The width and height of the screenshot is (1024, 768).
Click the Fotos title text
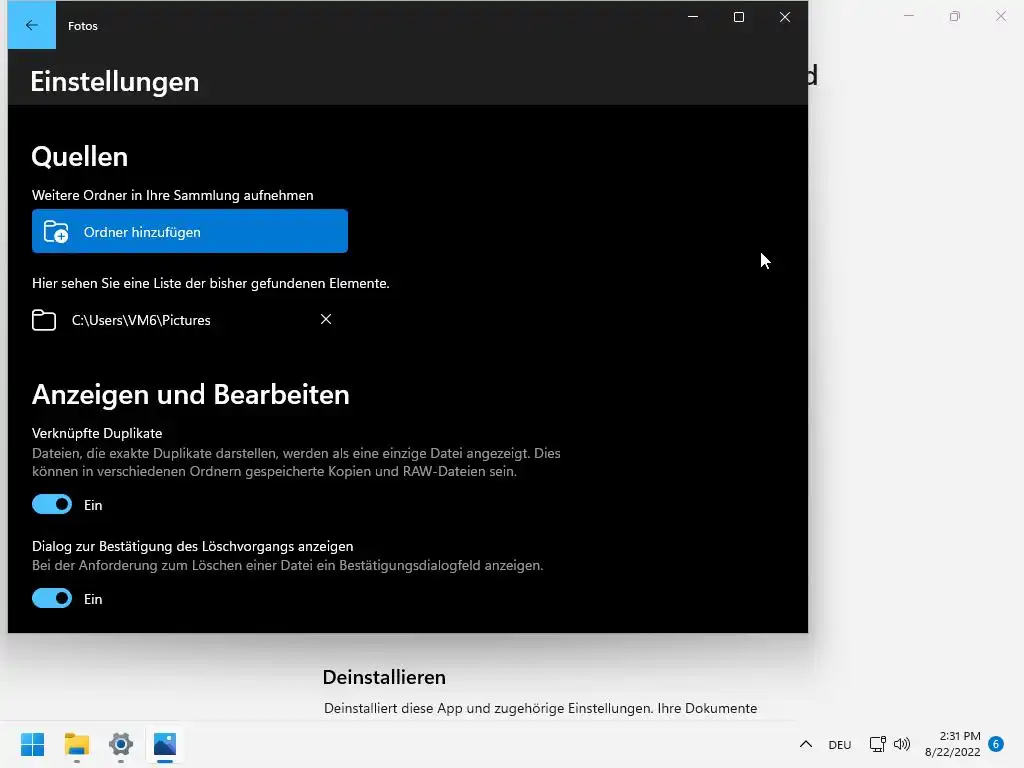coord(83,26)
